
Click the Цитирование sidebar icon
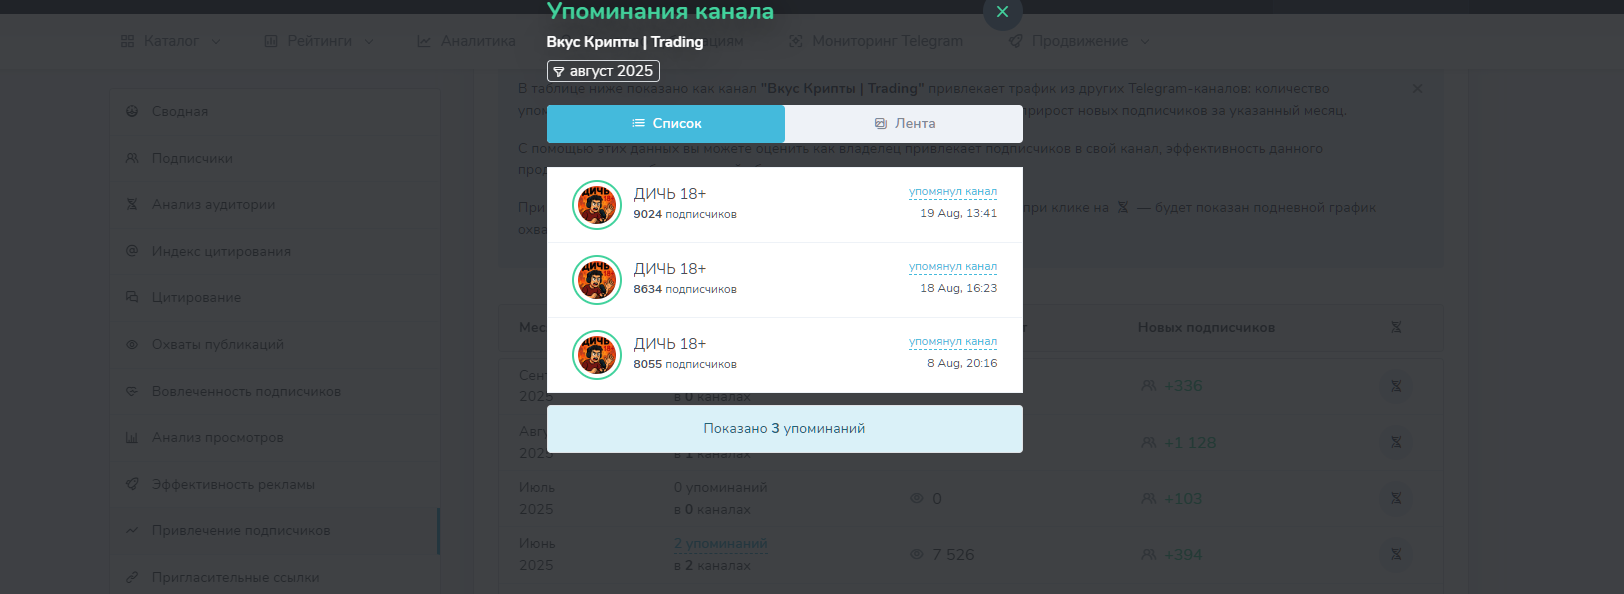[132, 297]
